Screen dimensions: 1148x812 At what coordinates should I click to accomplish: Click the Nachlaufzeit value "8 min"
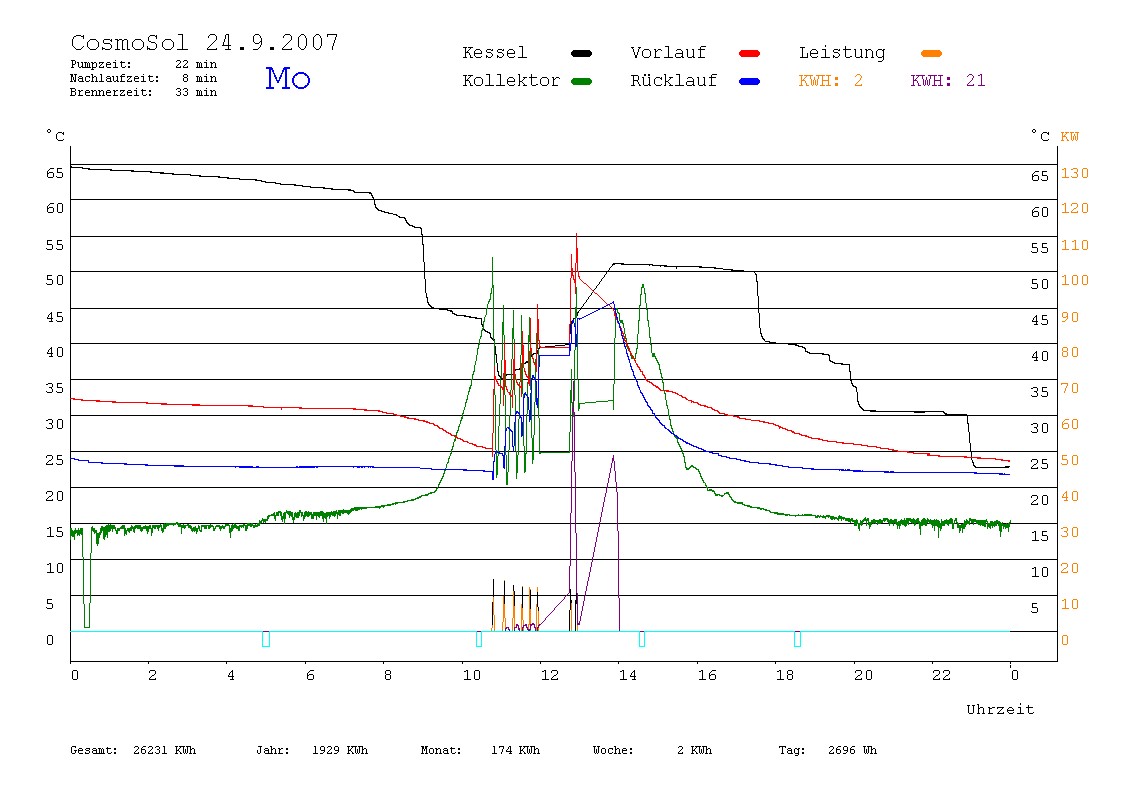point(199,78)
